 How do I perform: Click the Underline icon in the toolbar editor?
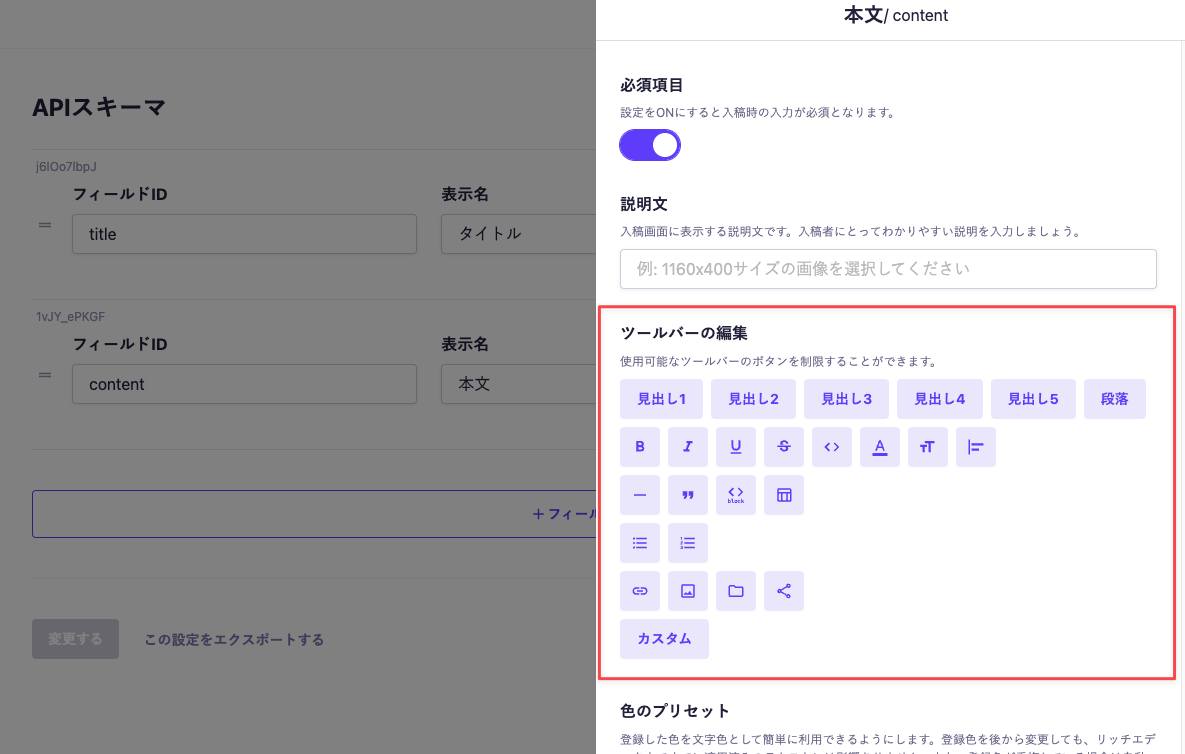736,447
